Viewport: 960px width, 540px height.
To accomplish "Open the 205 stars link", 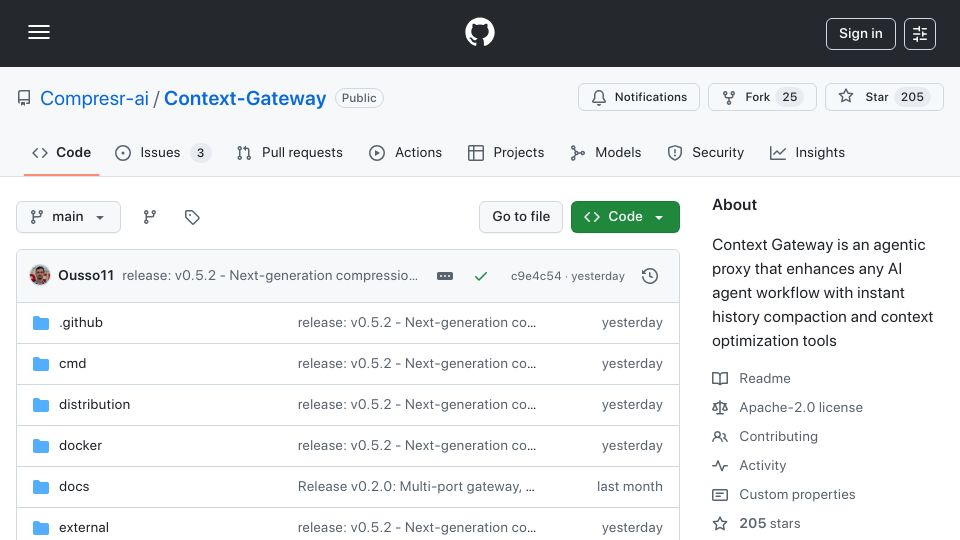I will coord(770,523).
